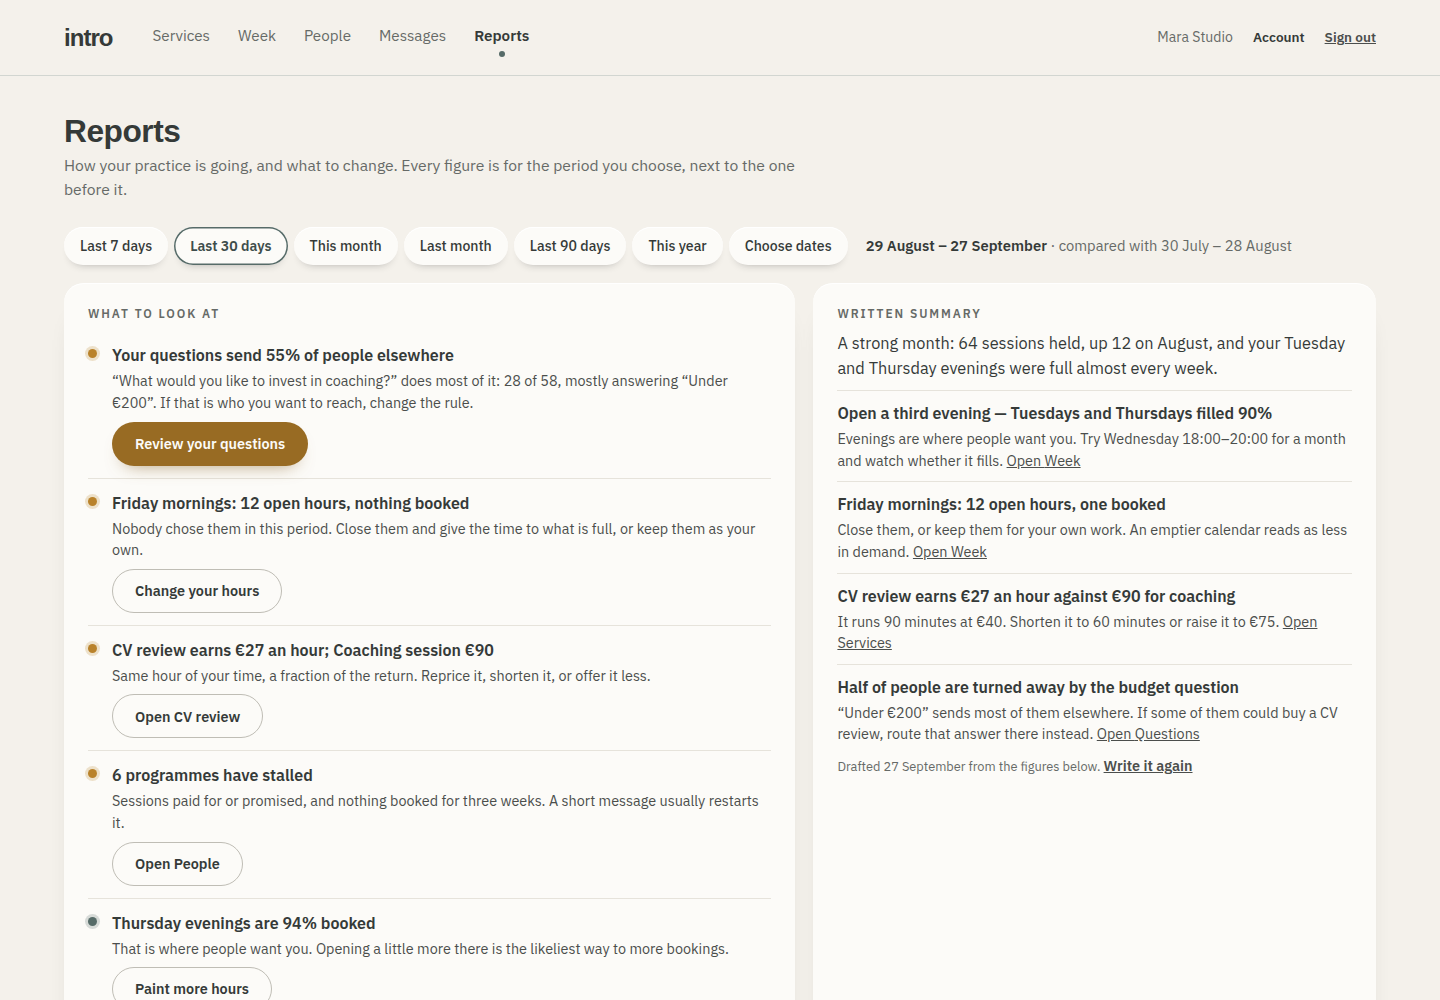Viewport: 1440px width, 1000px height.
Task: Click heading 'Thursday evenings are 94% booked'
Action: coord(244,923)
